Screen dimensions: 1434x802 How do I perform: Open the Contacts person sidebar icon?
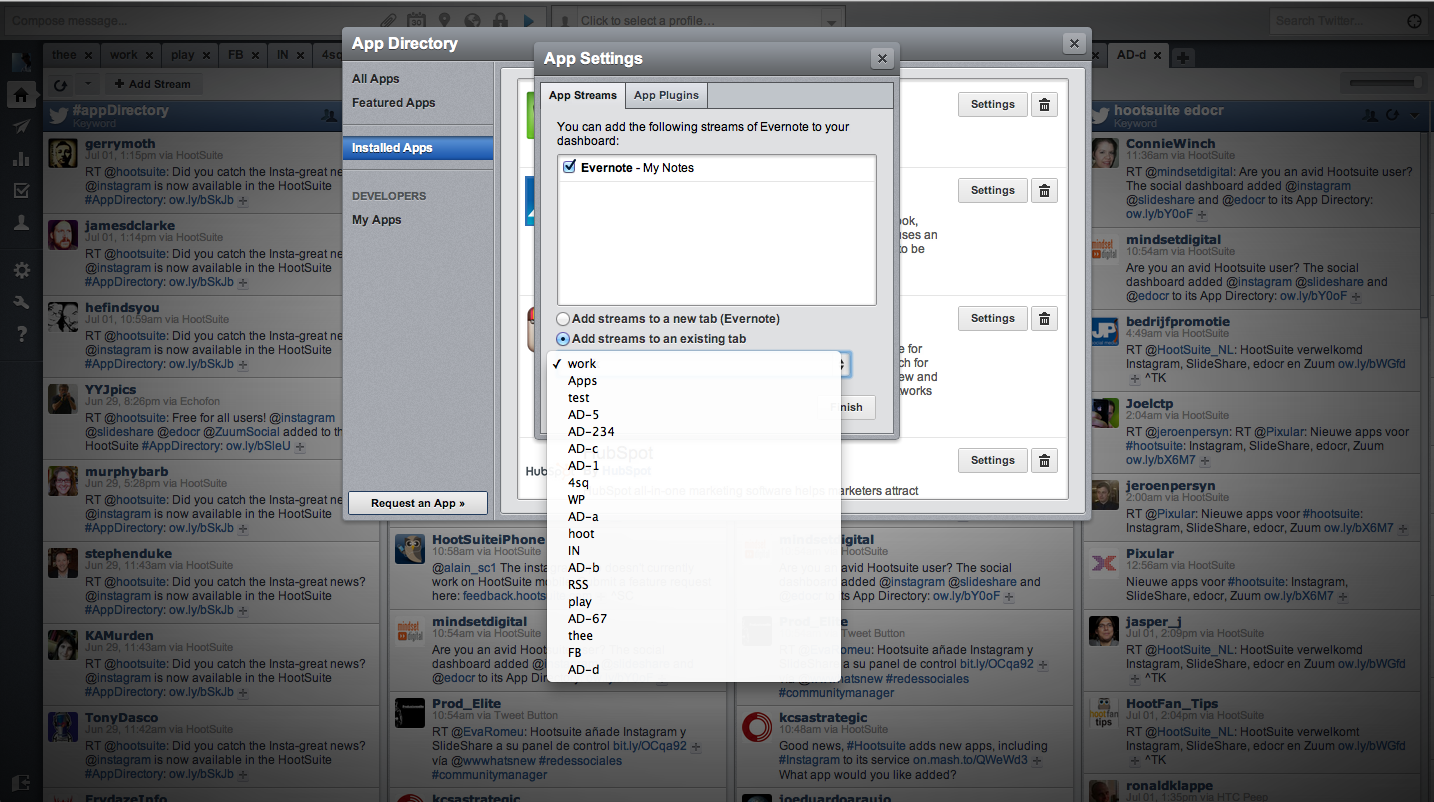(21, 222)
